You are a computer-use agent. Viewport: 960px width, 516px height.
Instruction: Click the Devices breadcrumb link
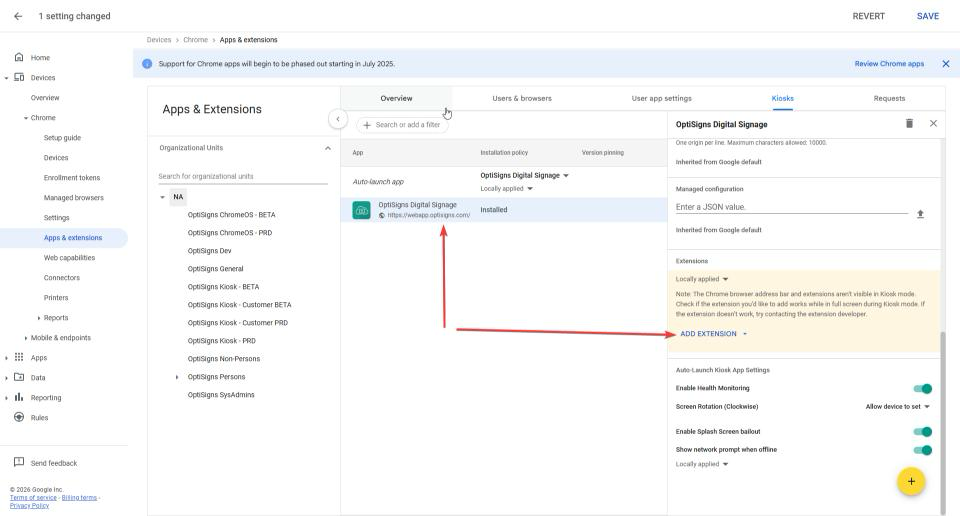click(159, 40)
